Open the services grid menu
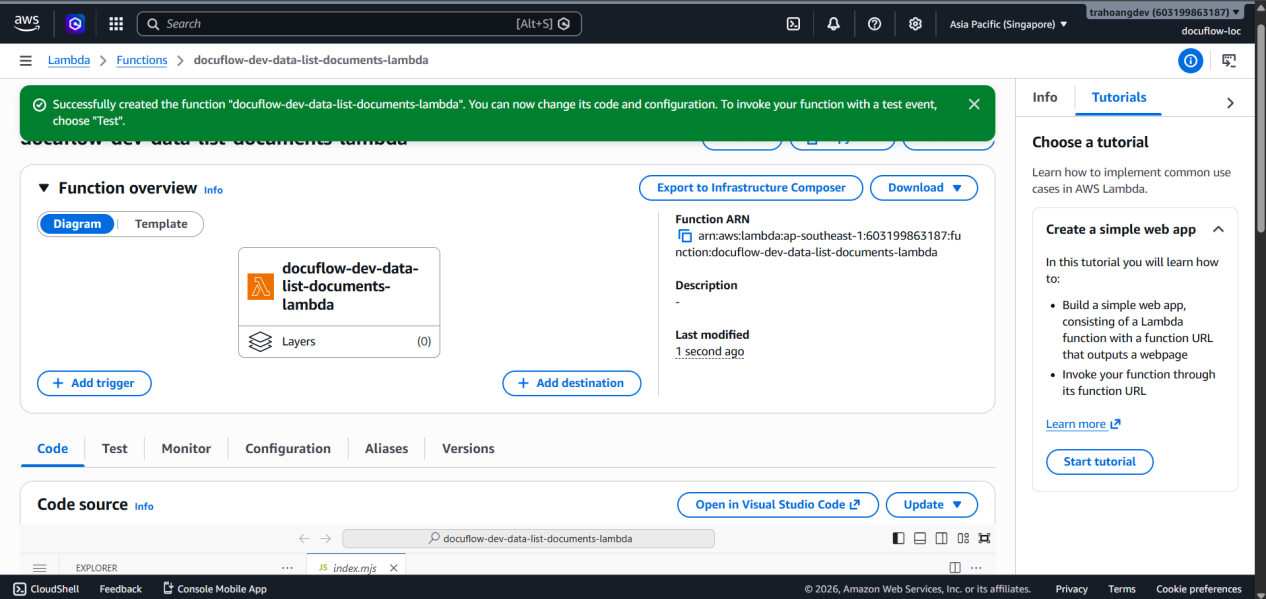Screen dimensions: 1266x599 116,23
